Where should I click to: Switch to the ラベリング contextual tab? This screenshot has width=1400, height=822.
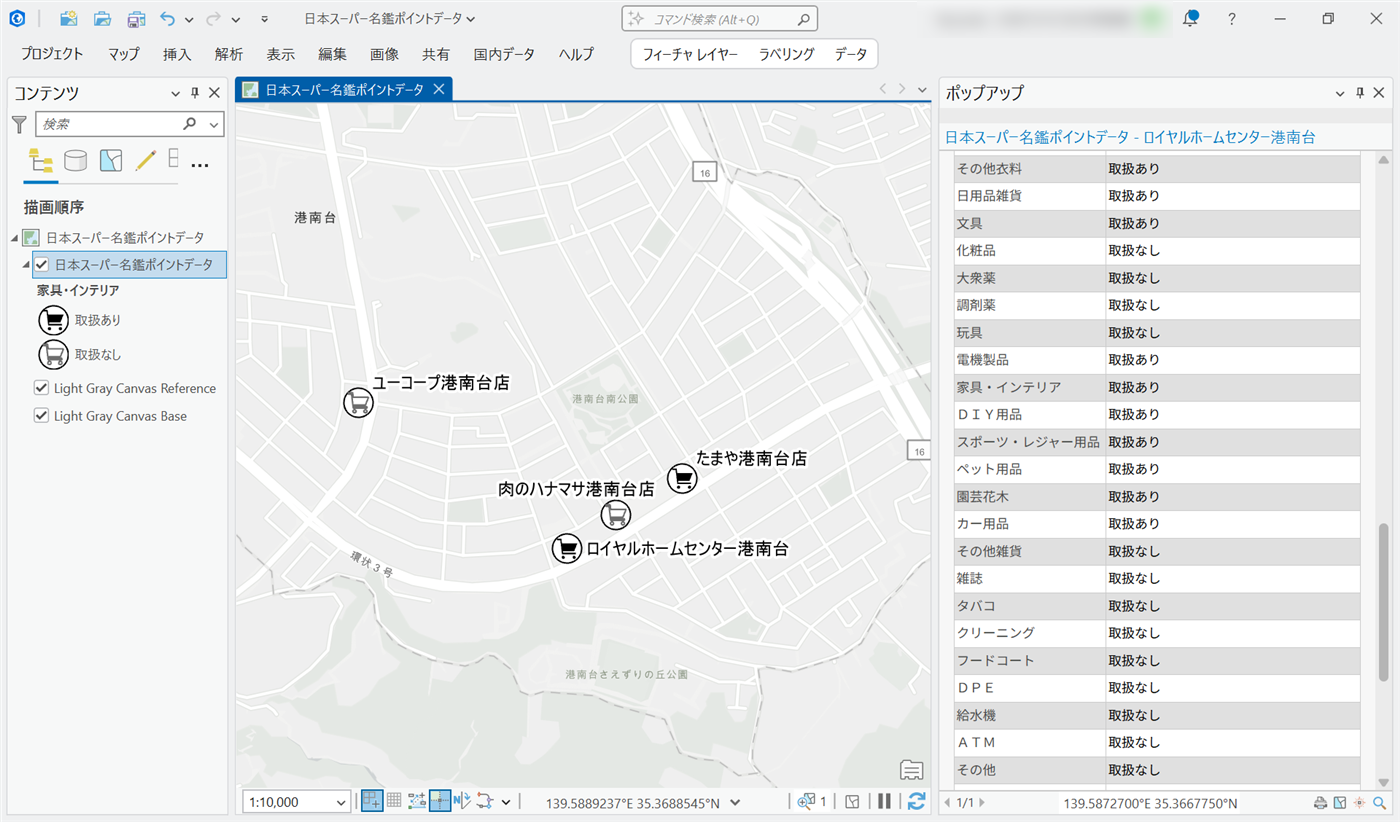click(x=786, y=55)
